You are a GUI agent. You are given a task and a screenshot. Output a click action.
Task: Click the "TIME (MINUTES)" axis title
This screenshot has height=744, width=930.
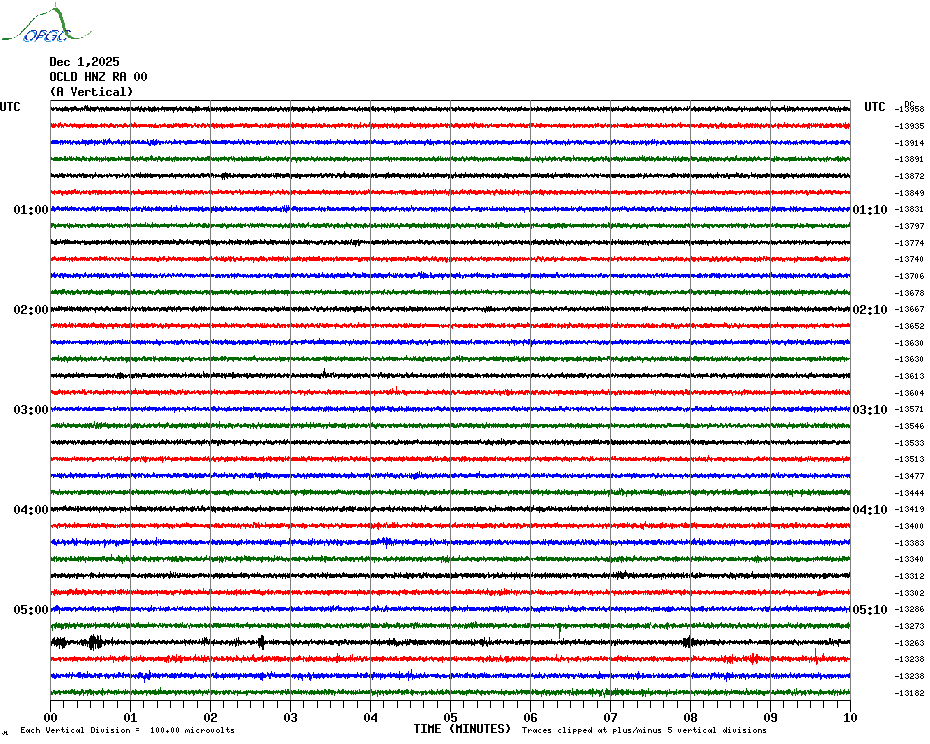pos(462,729)
